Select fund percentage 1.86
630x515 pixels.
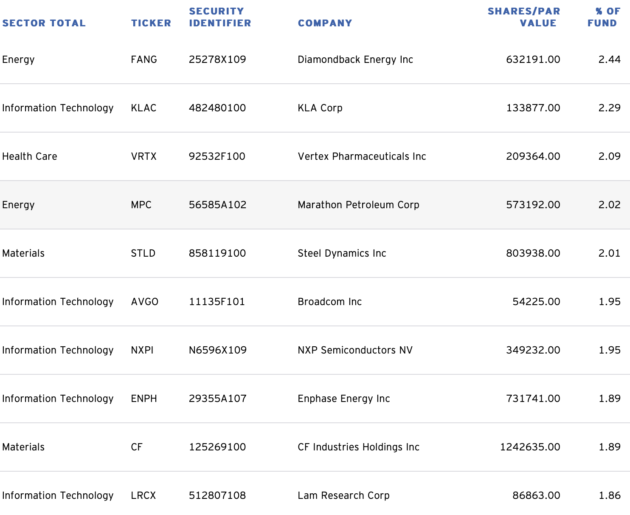pyautogui.click(x=610, y=495)
